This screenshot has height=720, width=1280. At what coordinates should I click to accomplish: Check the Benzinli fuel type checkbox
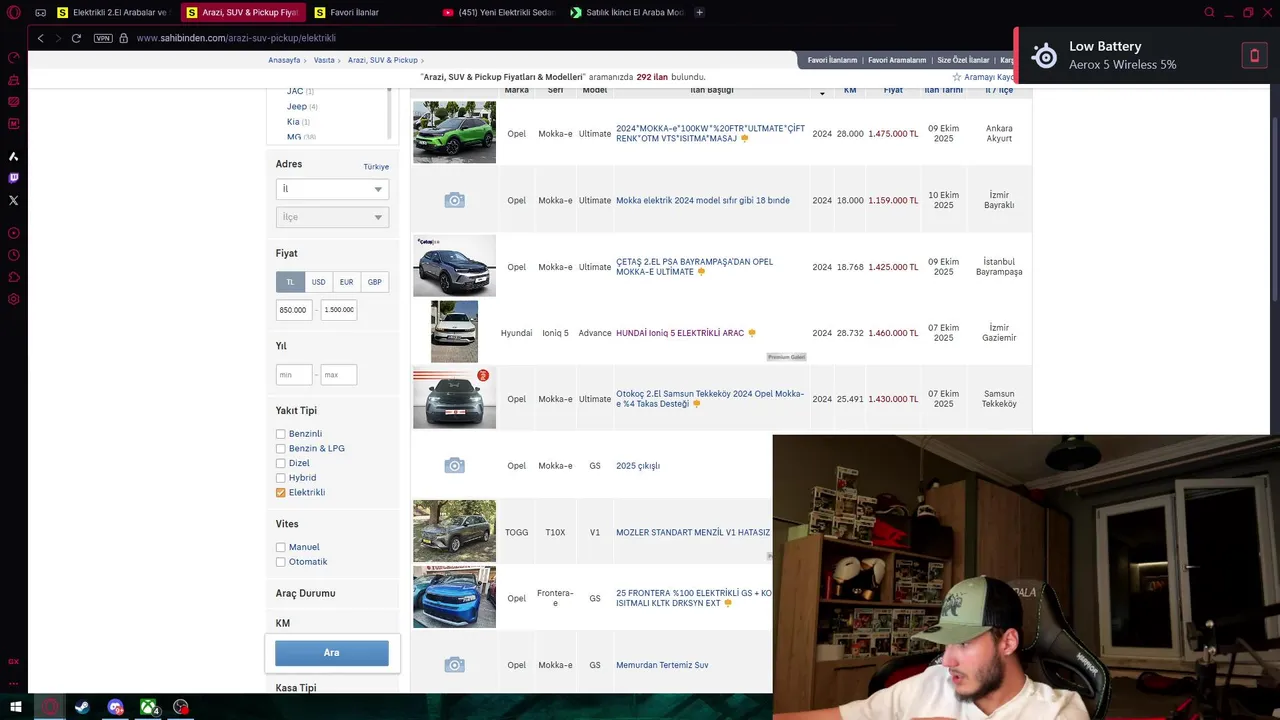point(281,434)
